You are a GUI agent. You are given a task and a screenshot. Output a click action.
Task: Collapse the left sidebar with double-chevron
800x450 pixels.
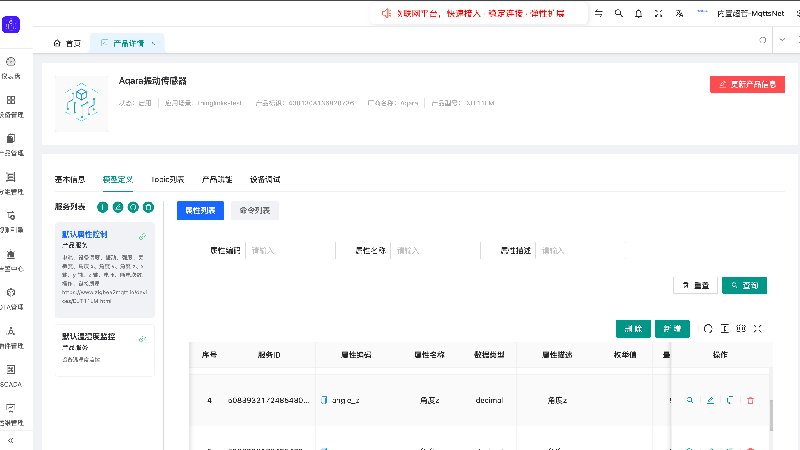click(10, 440)
